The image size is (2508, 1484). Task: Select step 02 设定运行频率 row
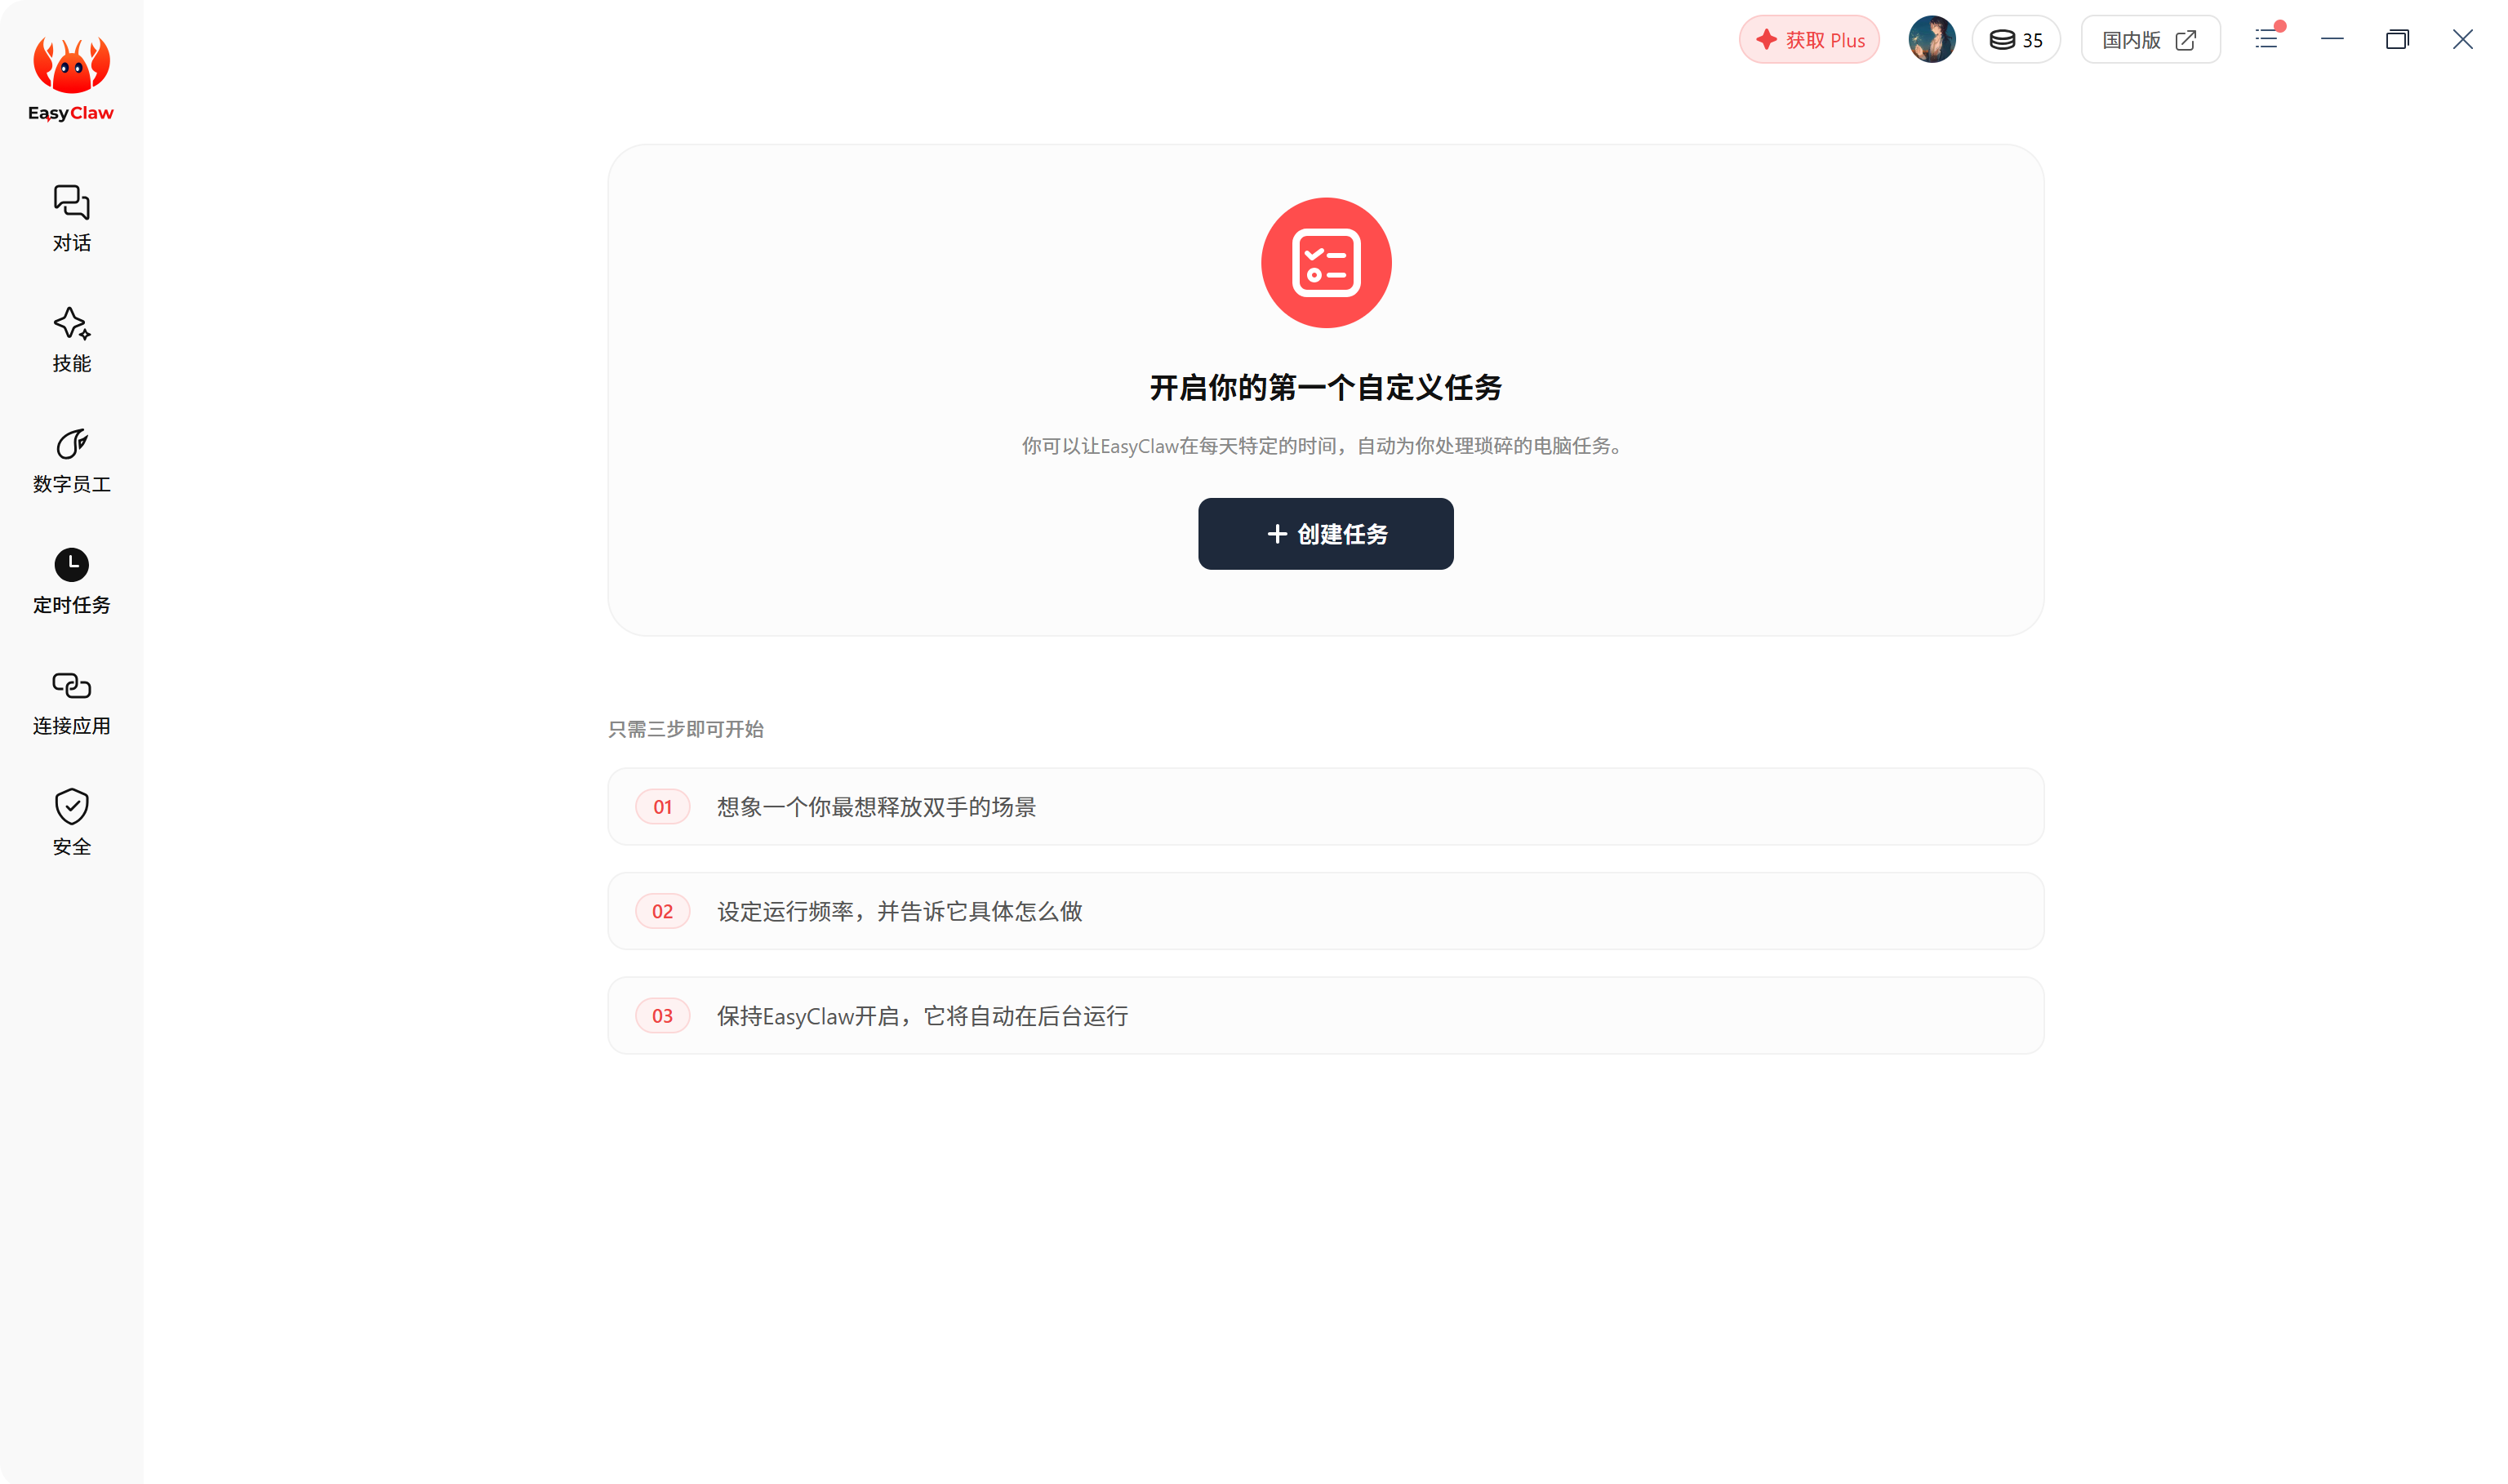click(x=1326, y=911)
